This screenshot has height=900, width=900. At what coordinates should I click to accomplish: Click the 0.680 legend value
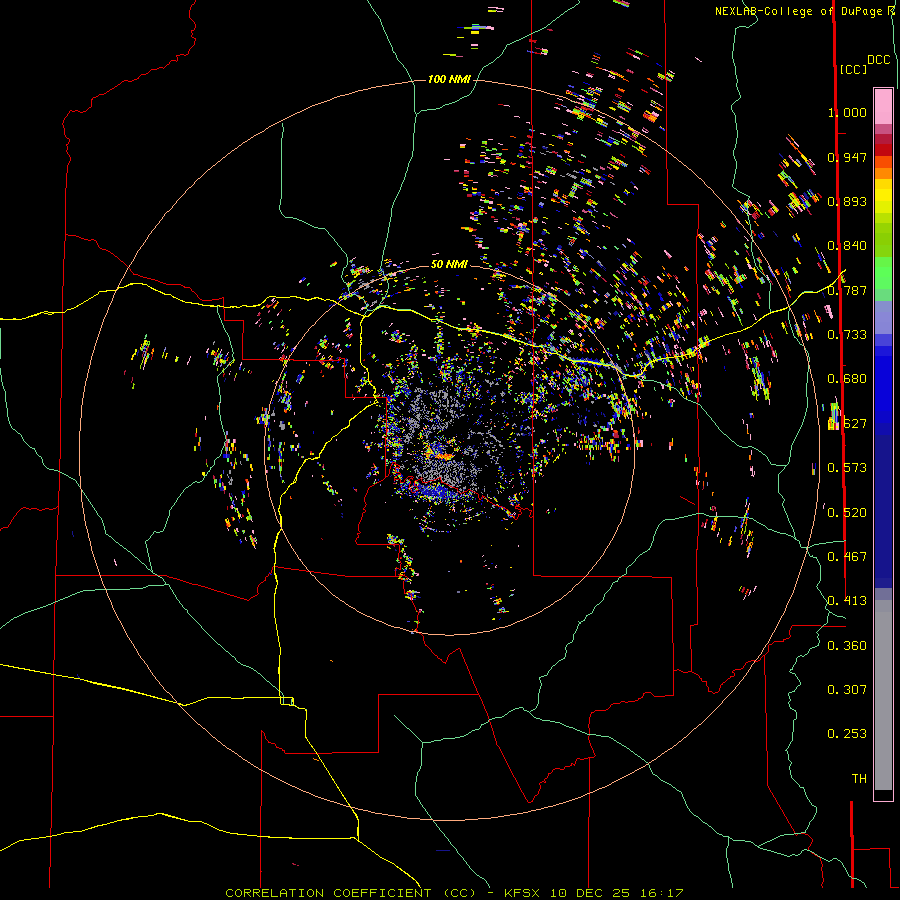tap(847, 379)
